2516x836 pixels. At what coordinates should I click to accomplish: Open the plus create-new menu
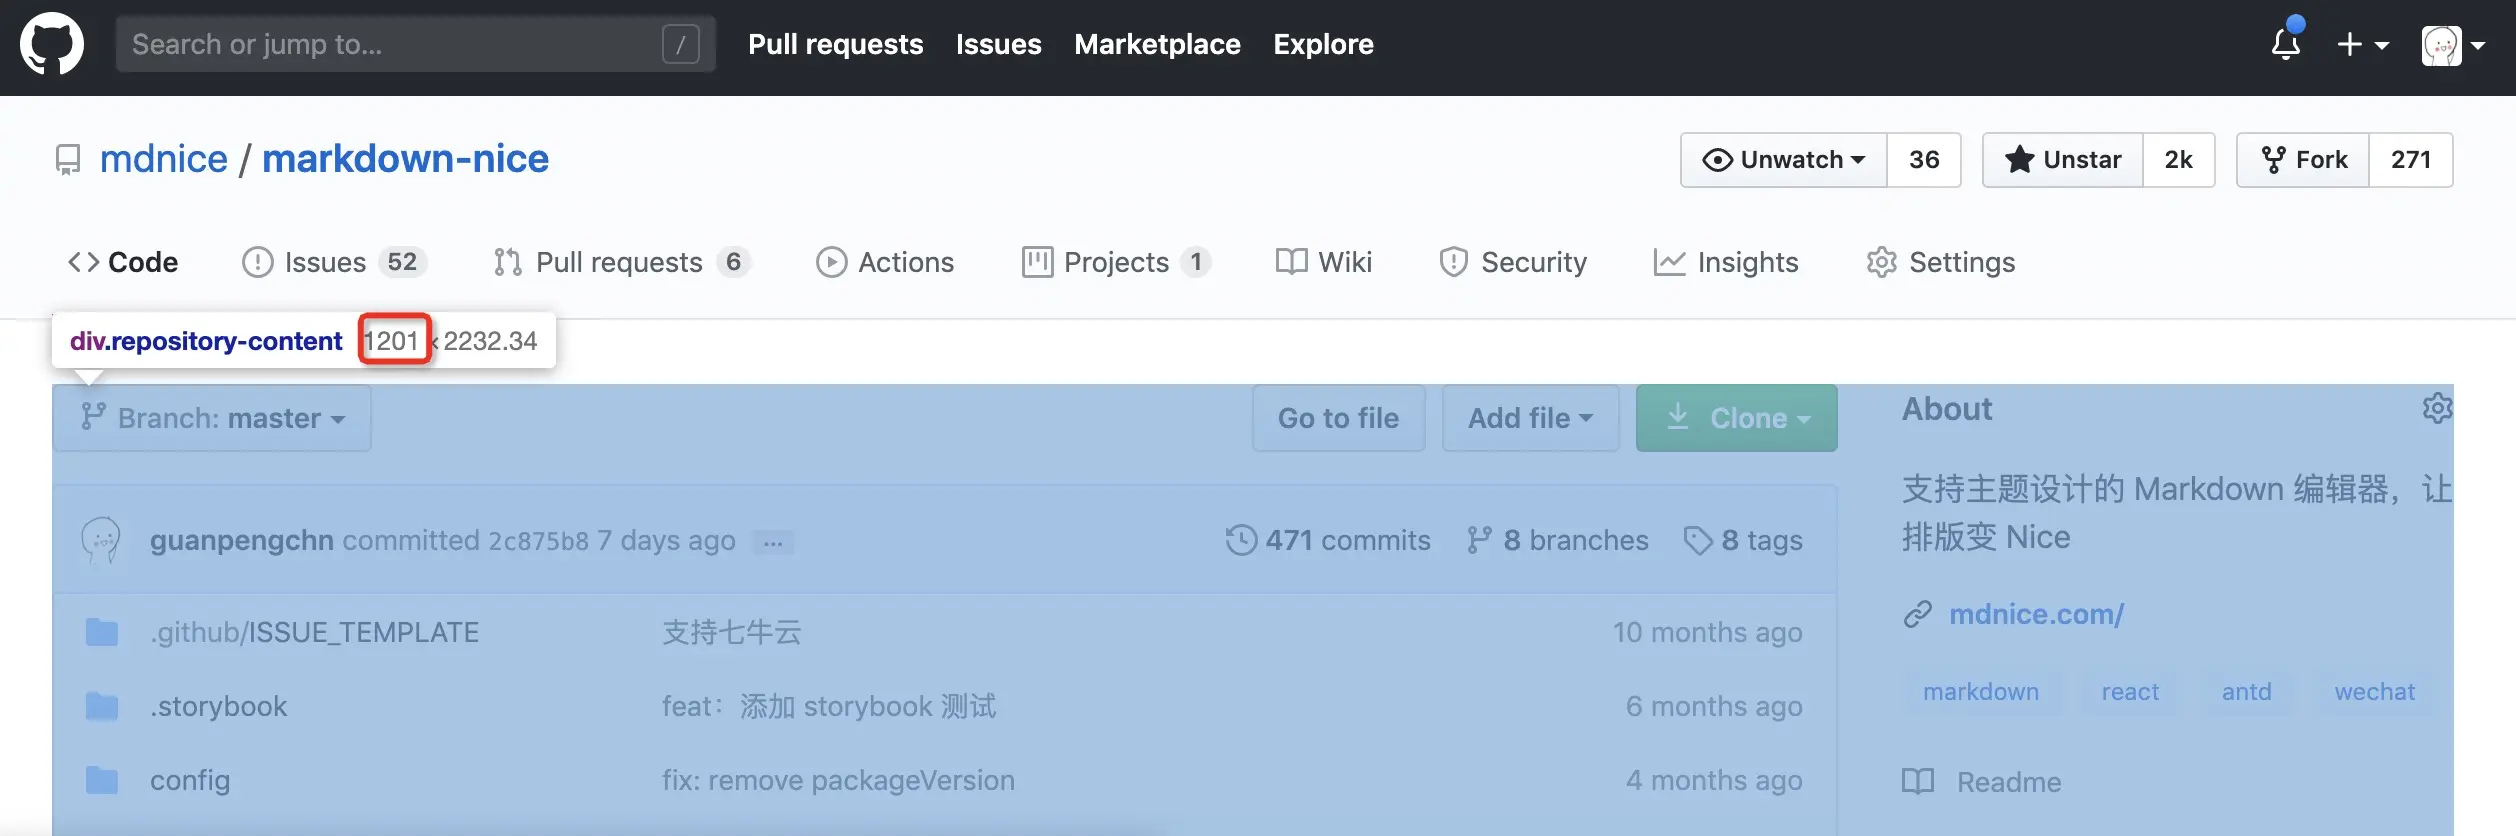pyautogui.click(x=2362, y=44)
